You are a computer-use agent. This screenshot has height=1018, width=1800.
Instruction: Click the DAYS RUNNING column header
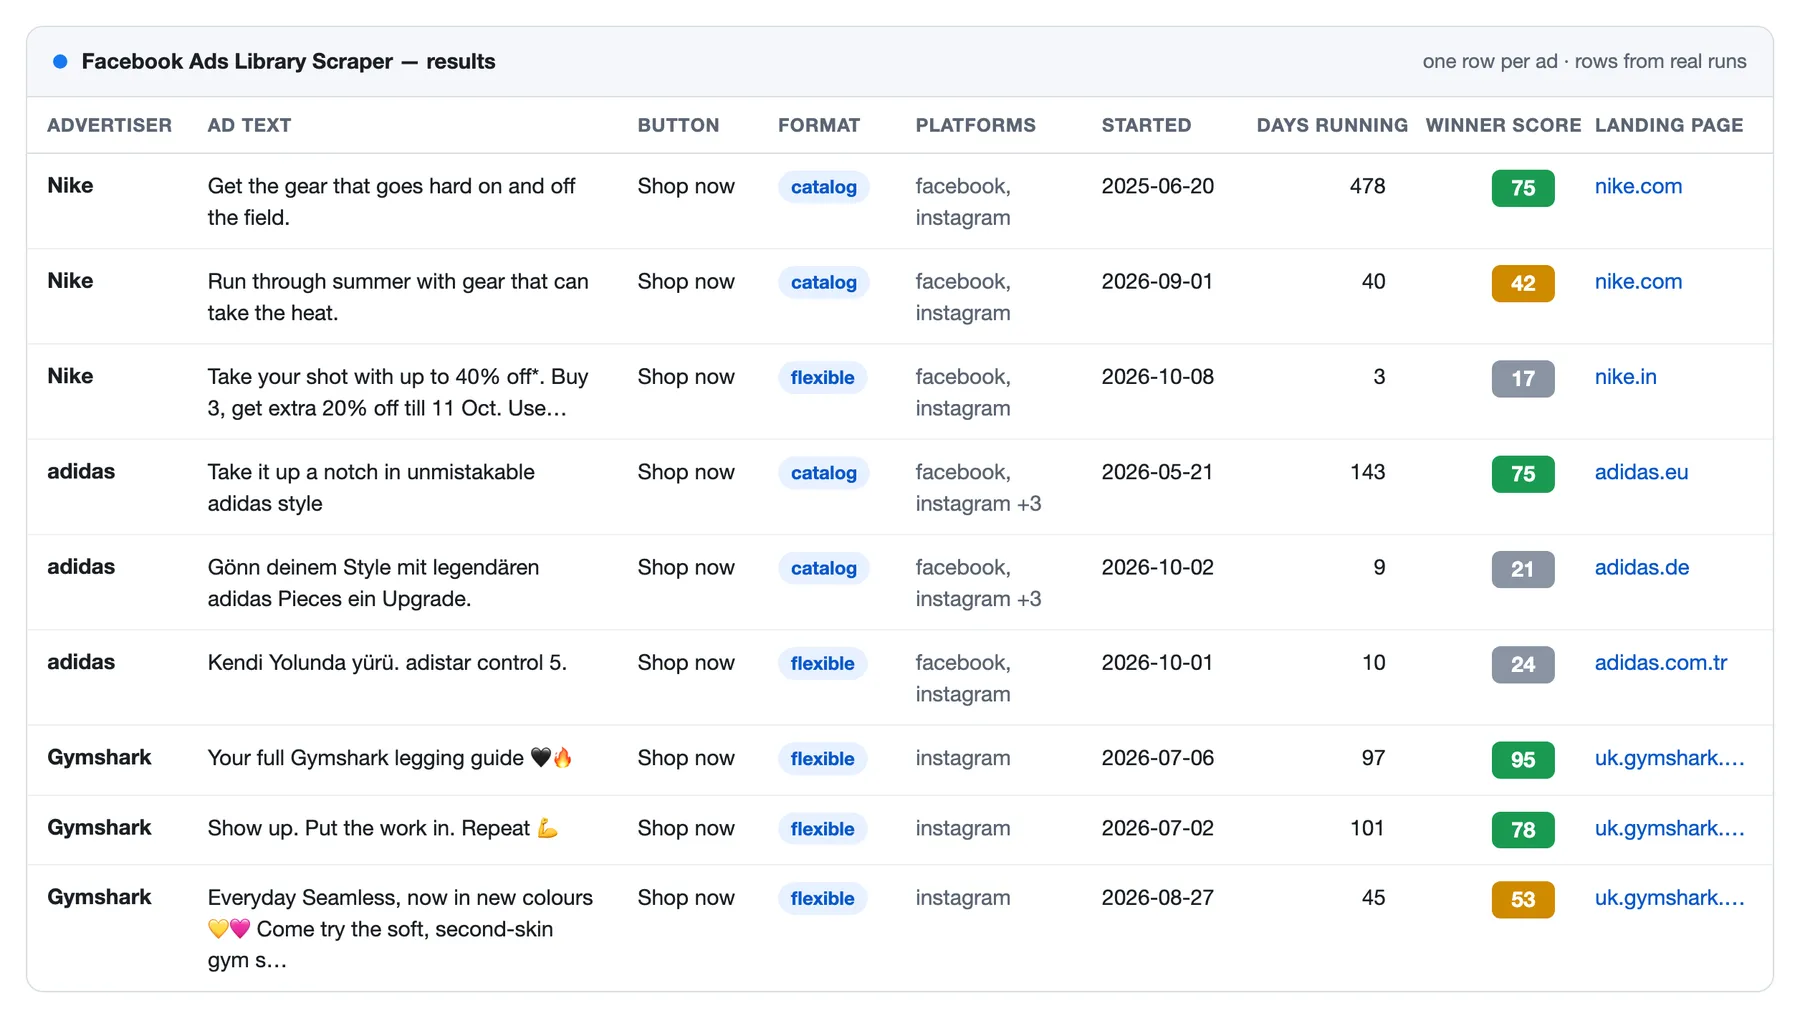click(1332, 125)
